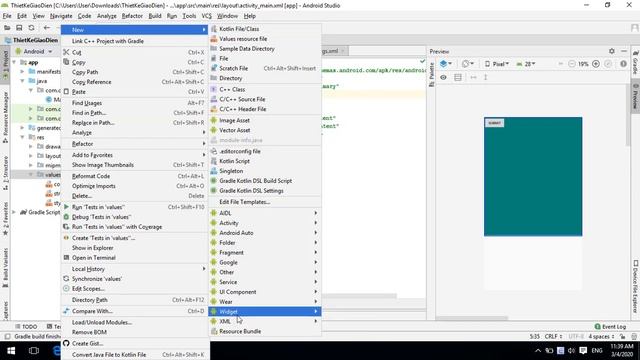Click the Task View taskbar icon
The image size is (640, 360).
click(x=34, y=351)
